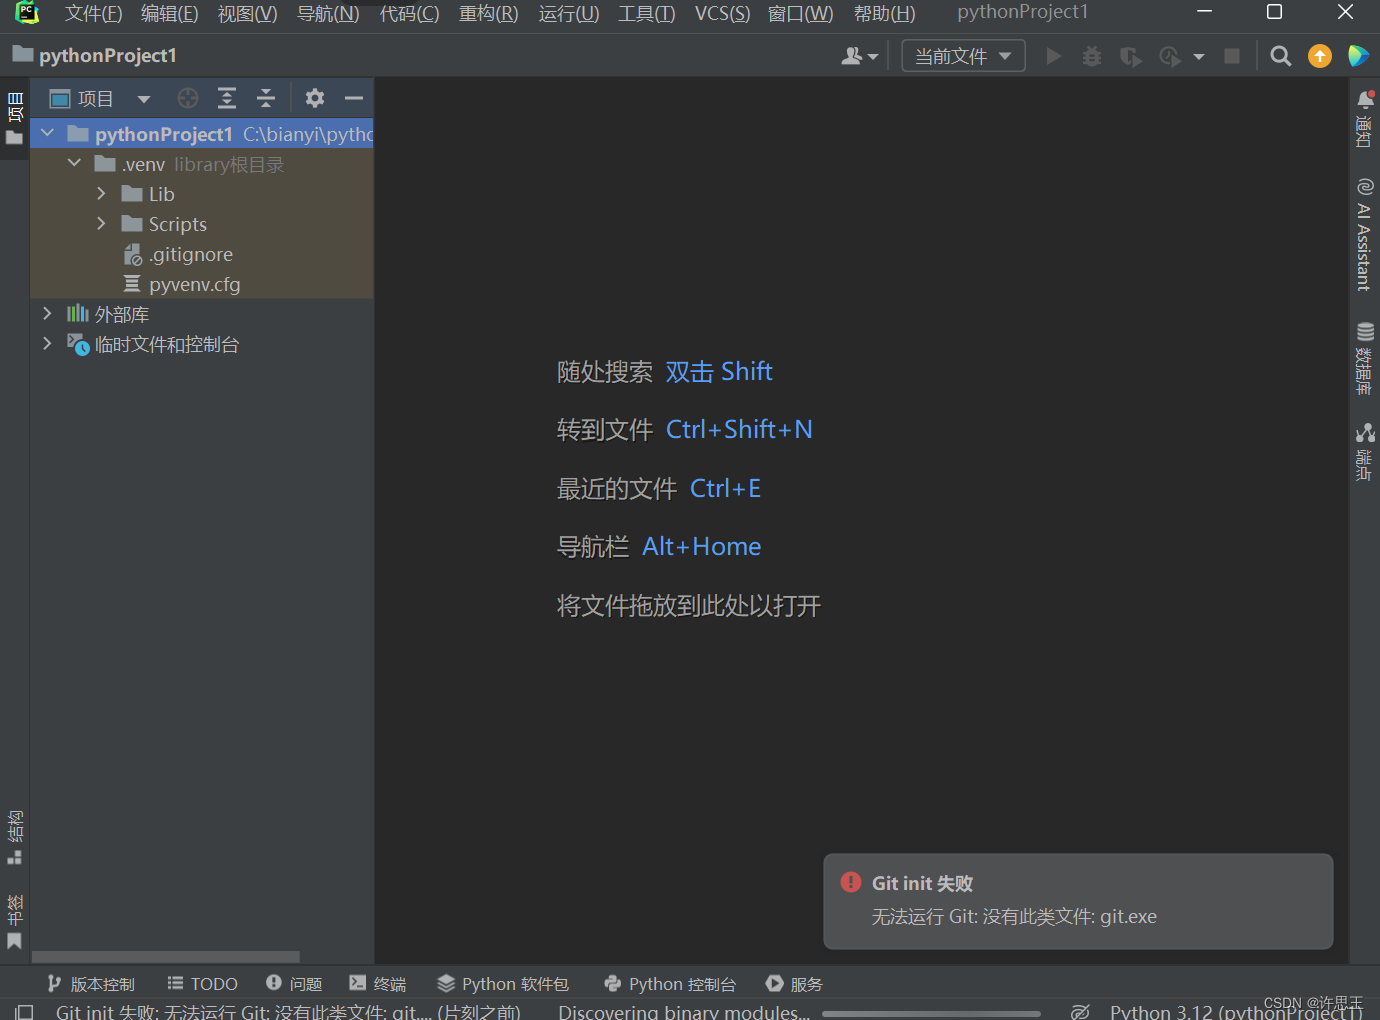
Task: Open 终端 terminal tab
Action: (x=377, y=984)
